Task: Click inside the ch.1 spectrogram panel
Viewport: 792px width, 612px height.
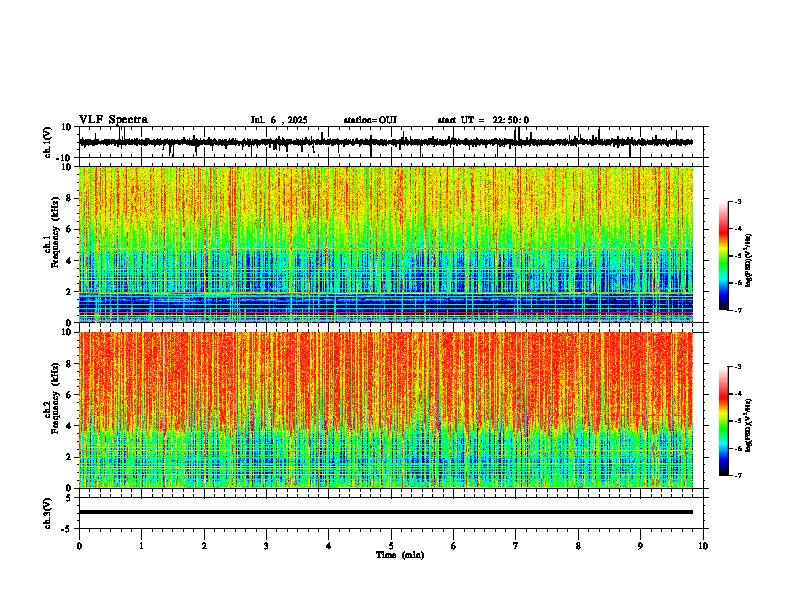Action: (x=386, y=244)
